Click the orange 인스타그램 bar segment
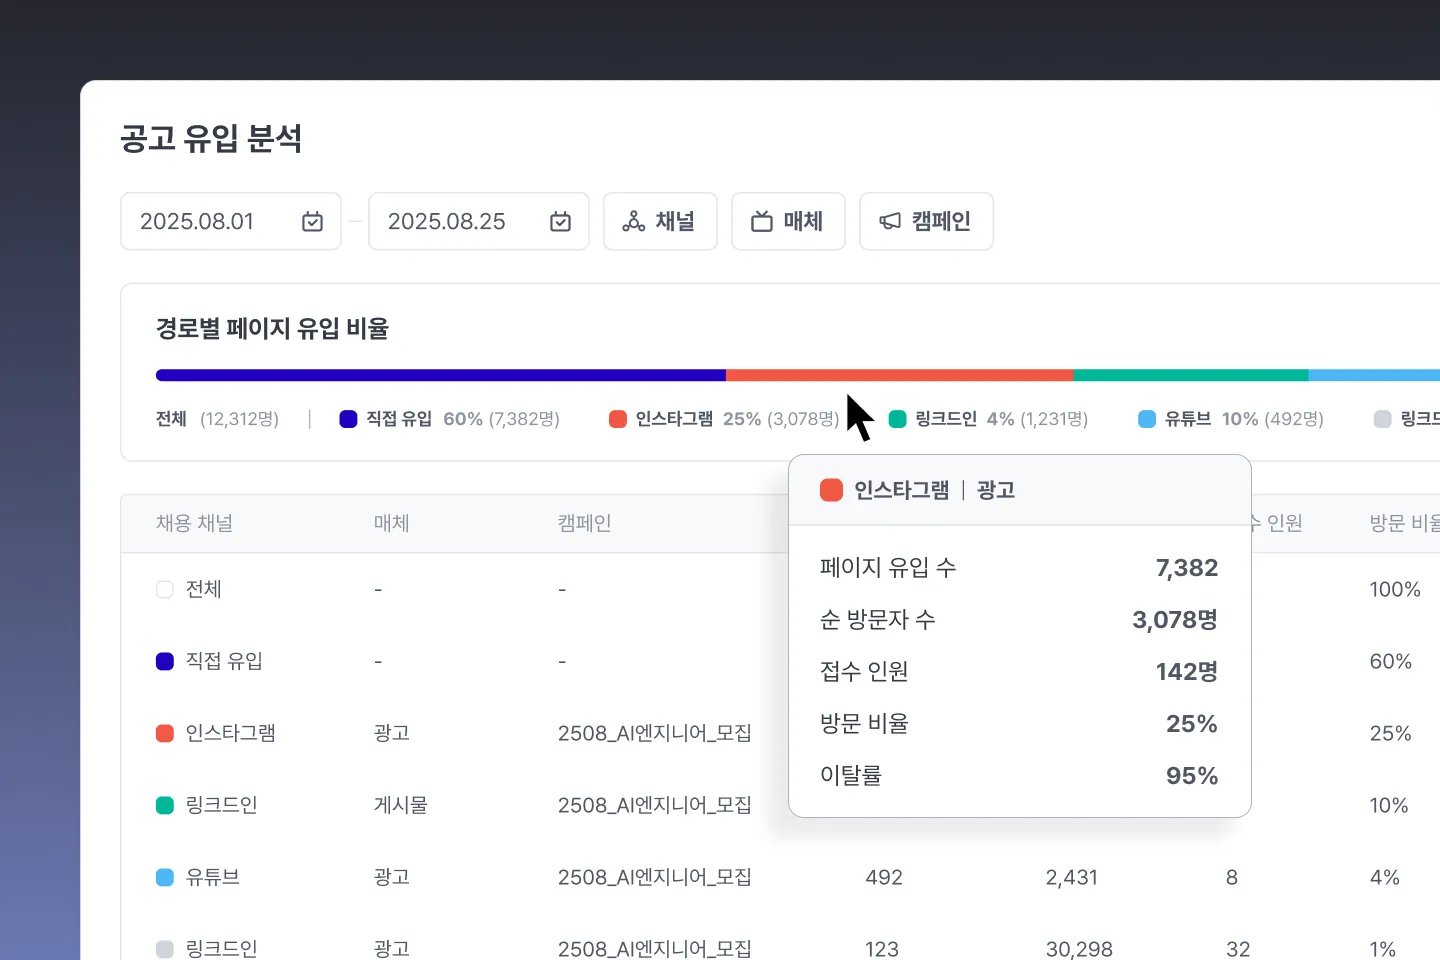The width and height of the screenshot is (1440, 960). pos(900,375)
